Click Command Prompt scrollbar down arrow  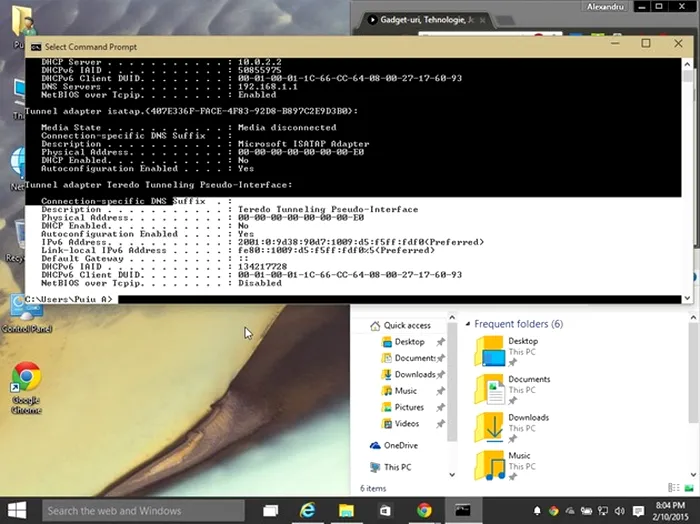(x=687, y=298)
